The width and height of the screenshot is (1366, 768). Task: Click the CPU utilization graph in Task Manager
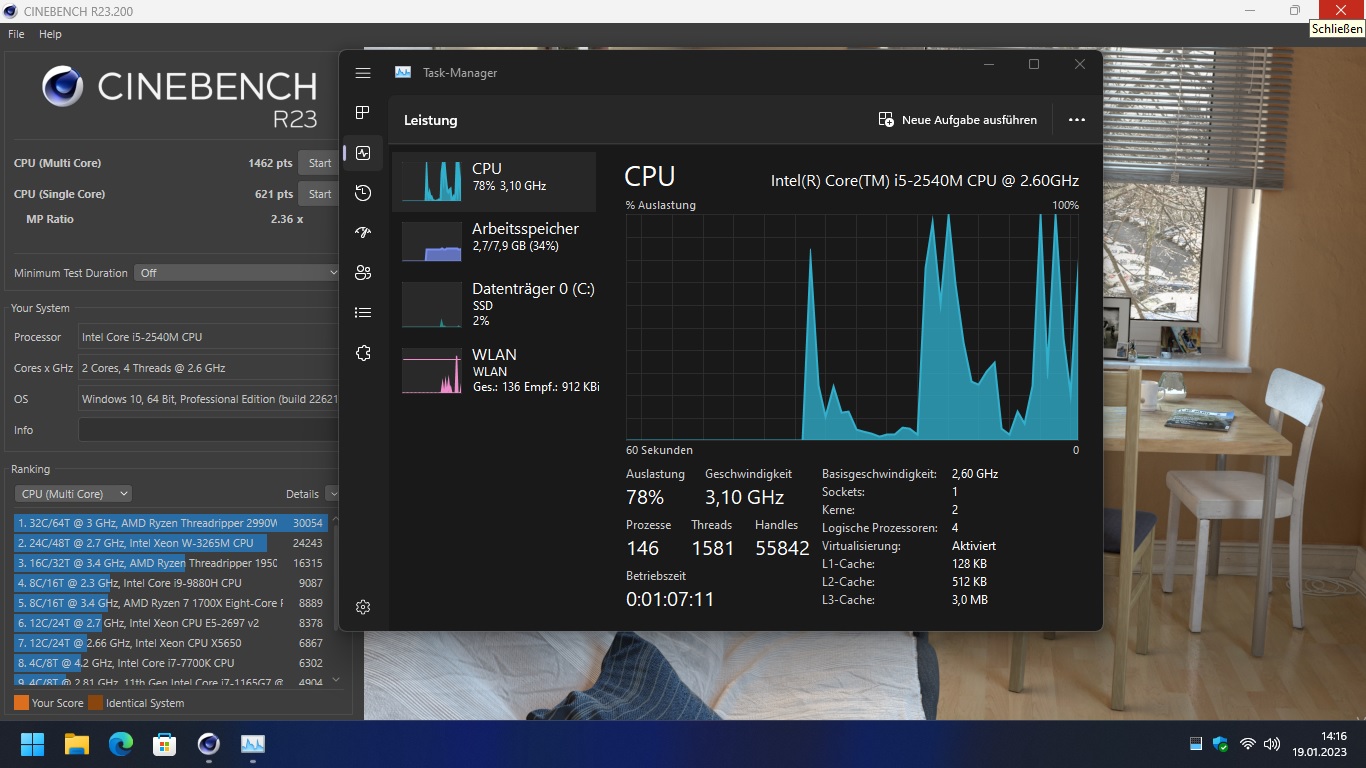coord(852,327)
